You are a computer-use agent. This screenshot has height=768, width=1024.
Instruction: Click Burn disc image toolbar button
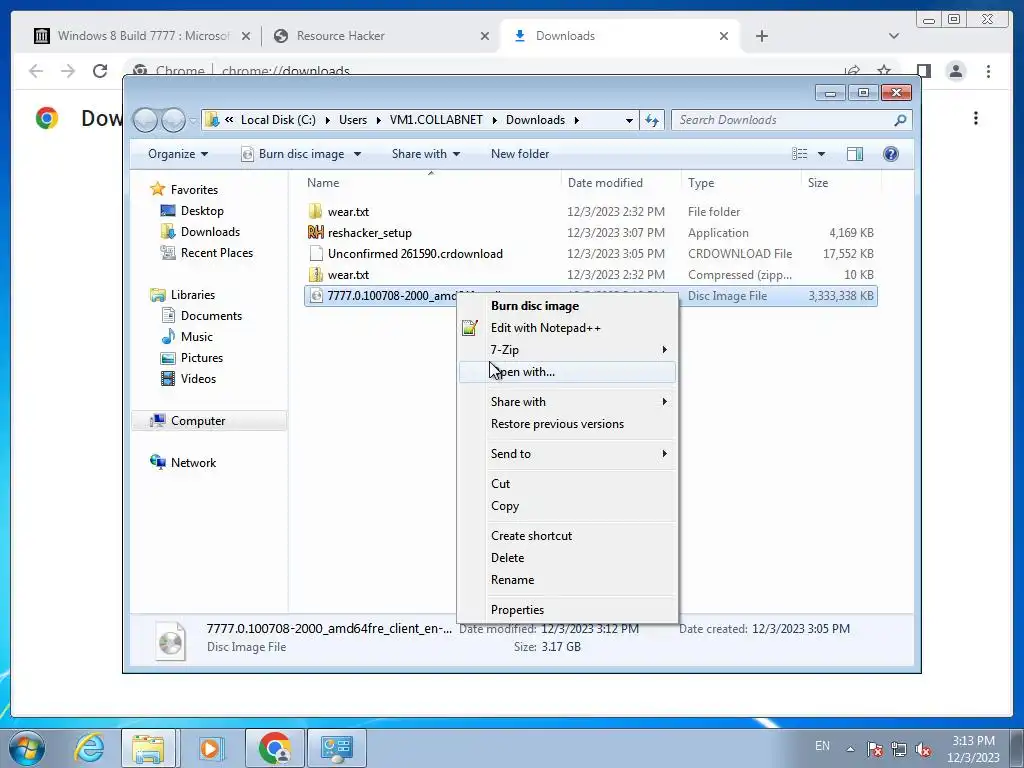(x=293, y=154)
